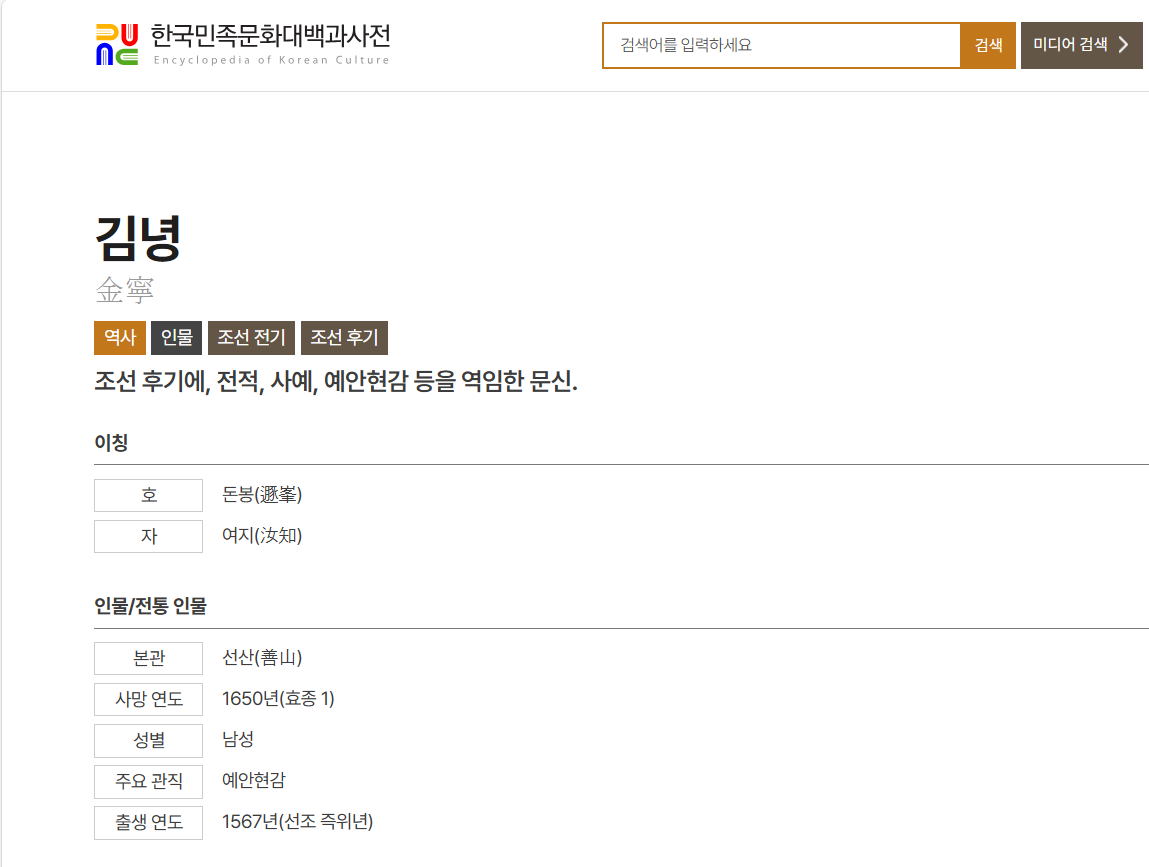Click the chevron arrow on 미디어 검색
The width and height of the screenshot is (1149, 867).
point(1123,45)
